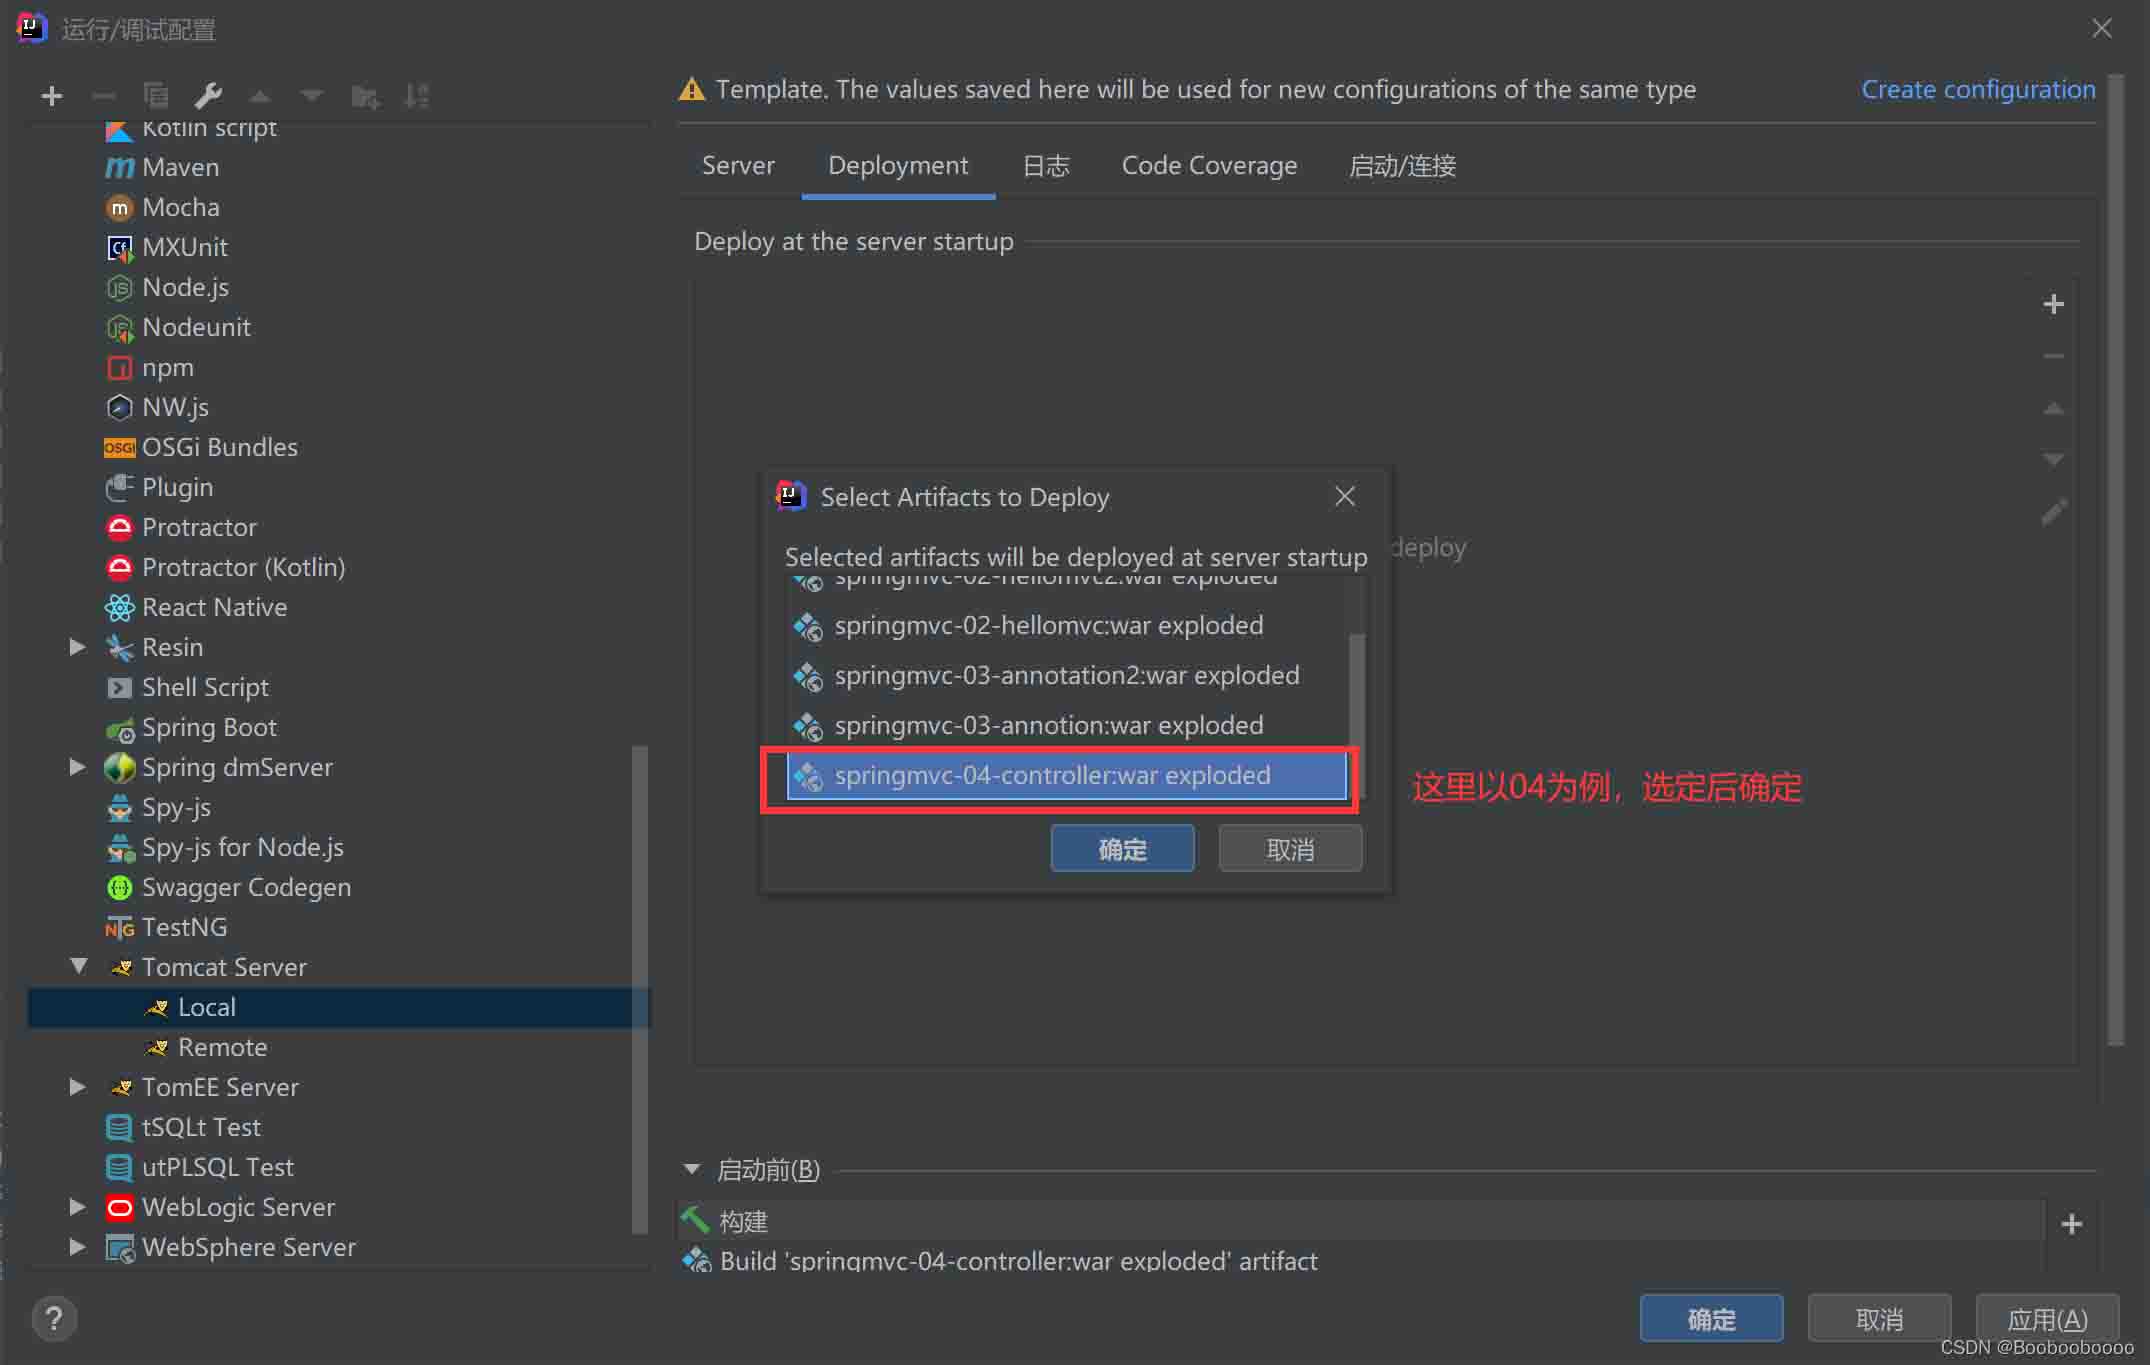Select the Build 'springmvc-04-controller:war exploded' artifact task

pos(1360,1260)
